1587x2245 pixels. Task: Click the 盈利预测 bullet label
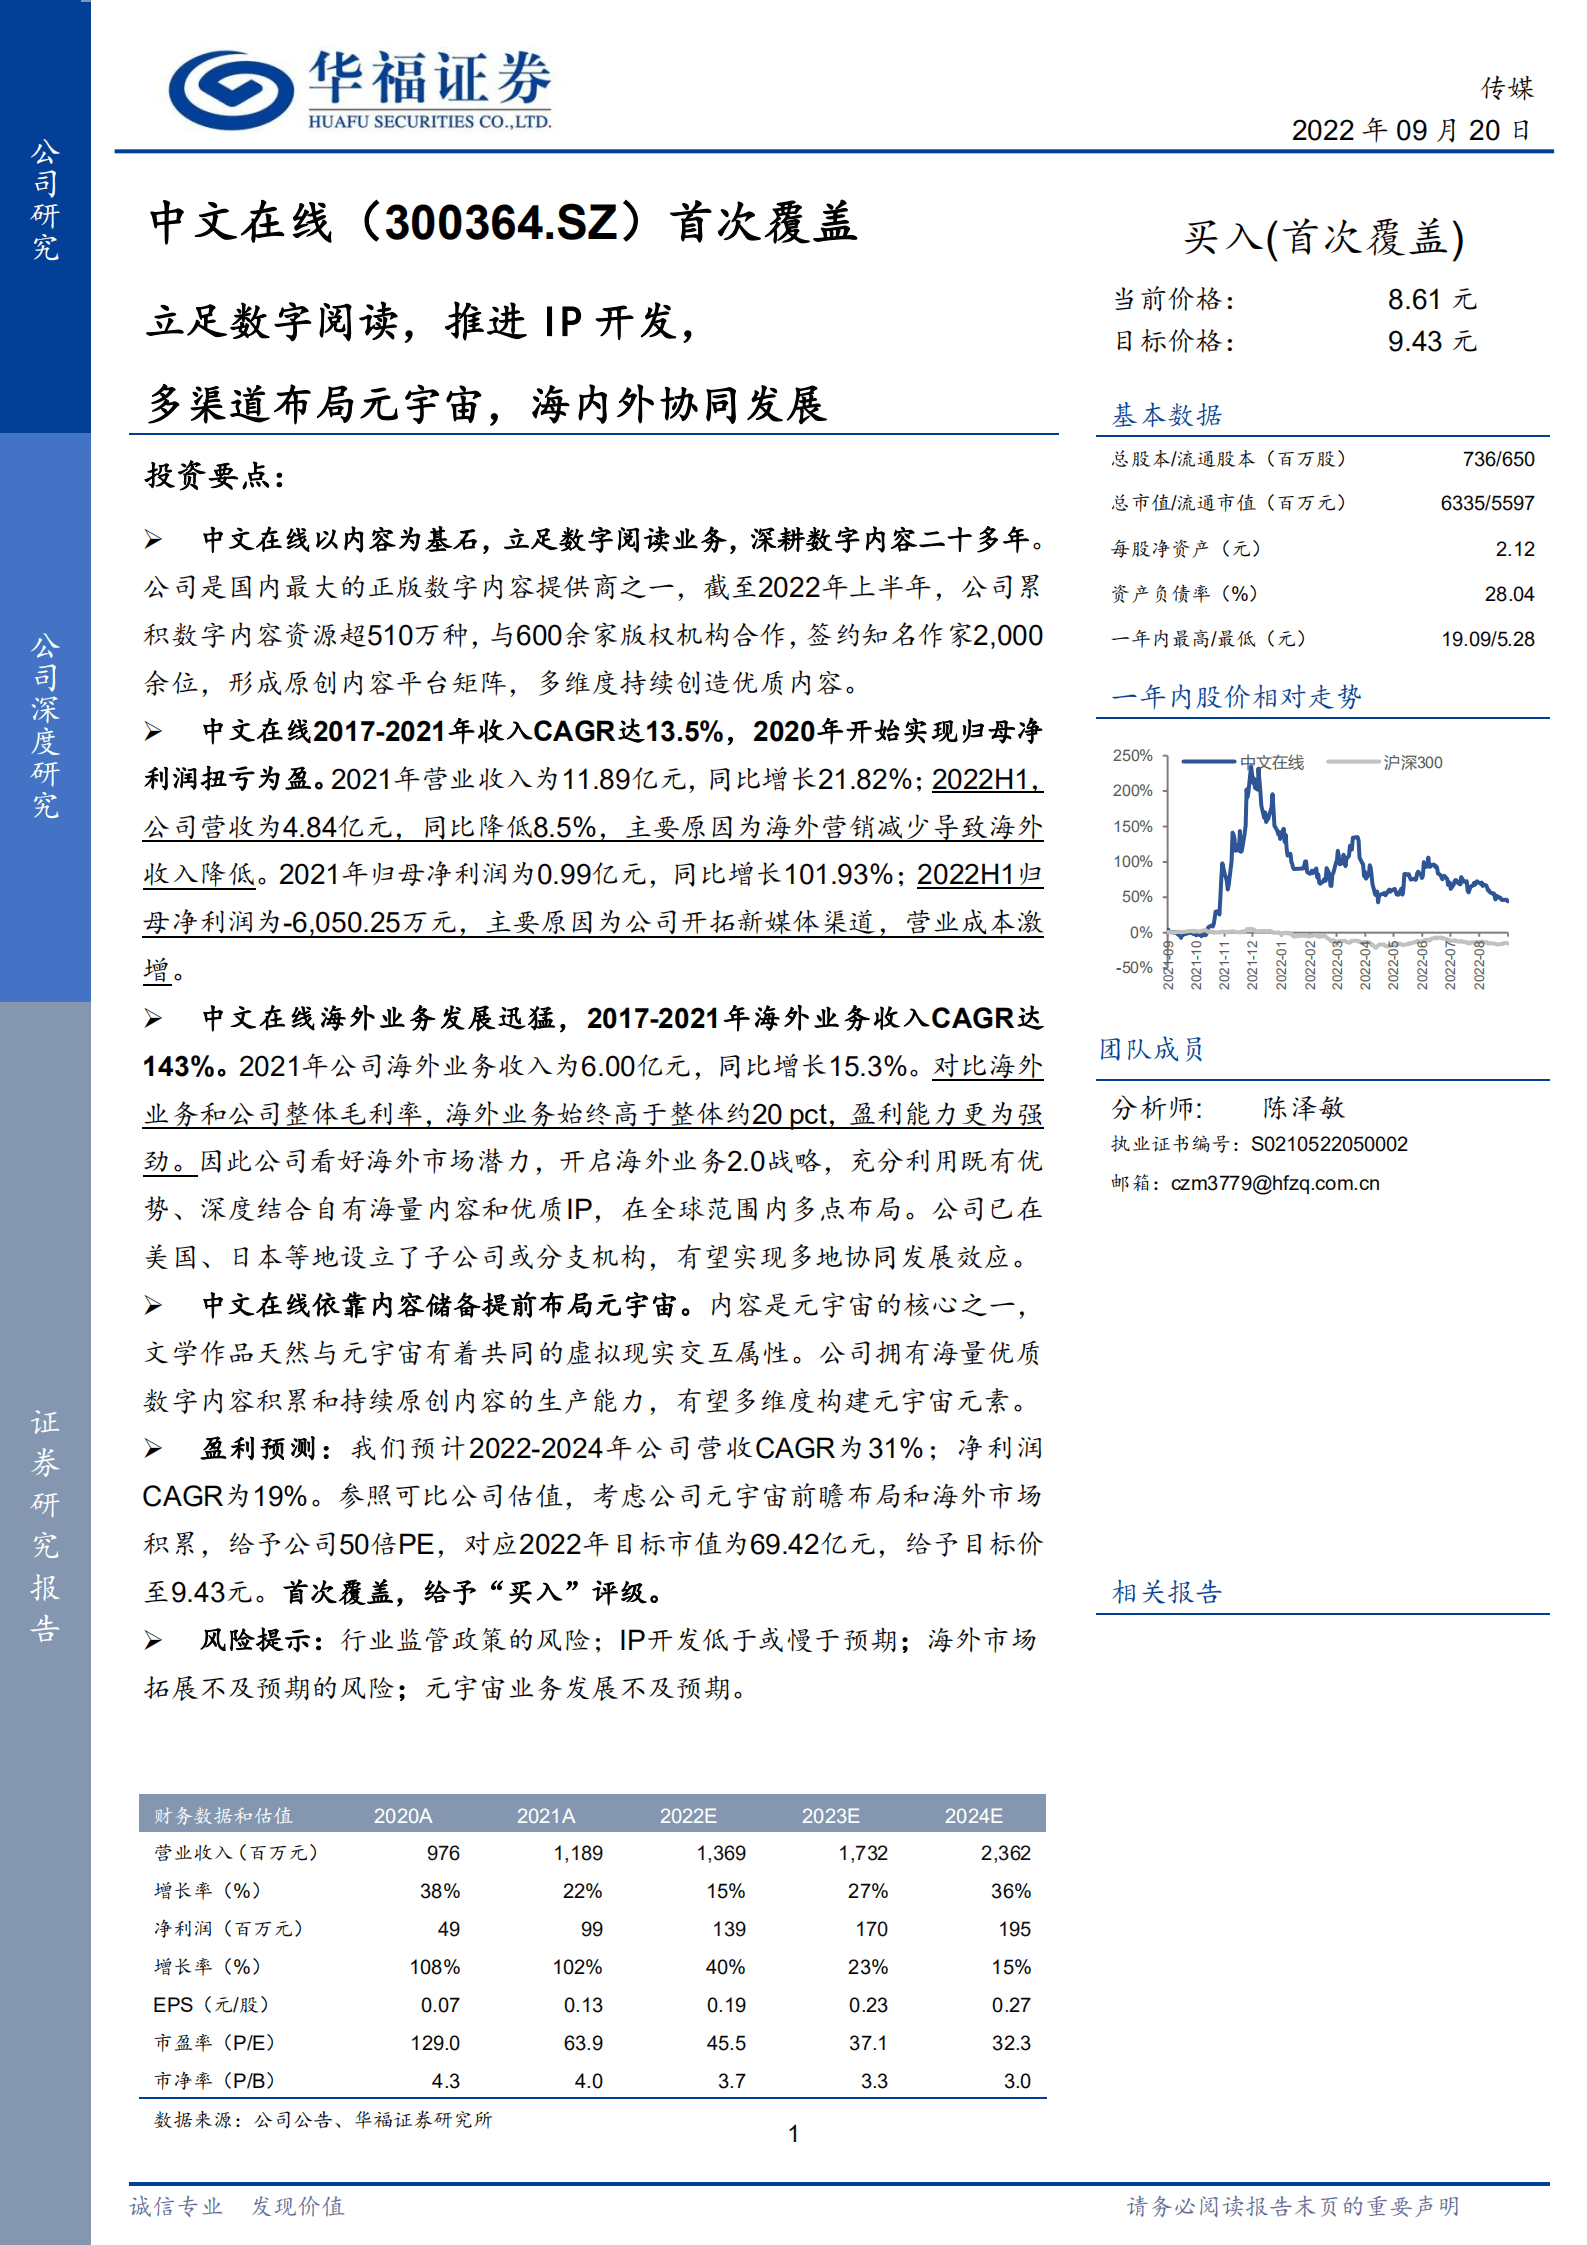click(x=267, y=1448)
